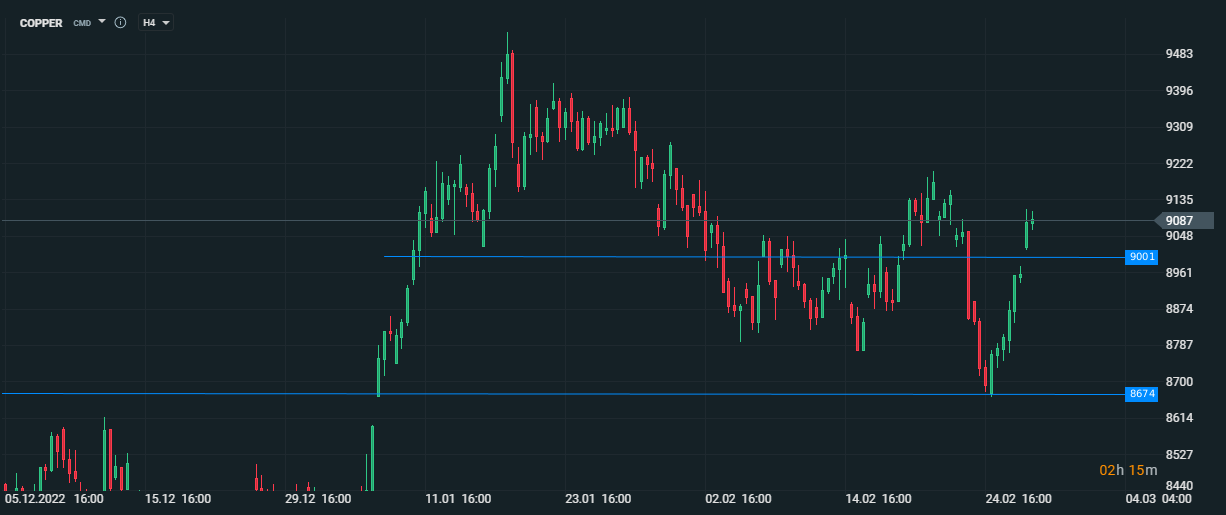Click the 8874 price axis label
Screen dimensions: 1226x515
1179,308
